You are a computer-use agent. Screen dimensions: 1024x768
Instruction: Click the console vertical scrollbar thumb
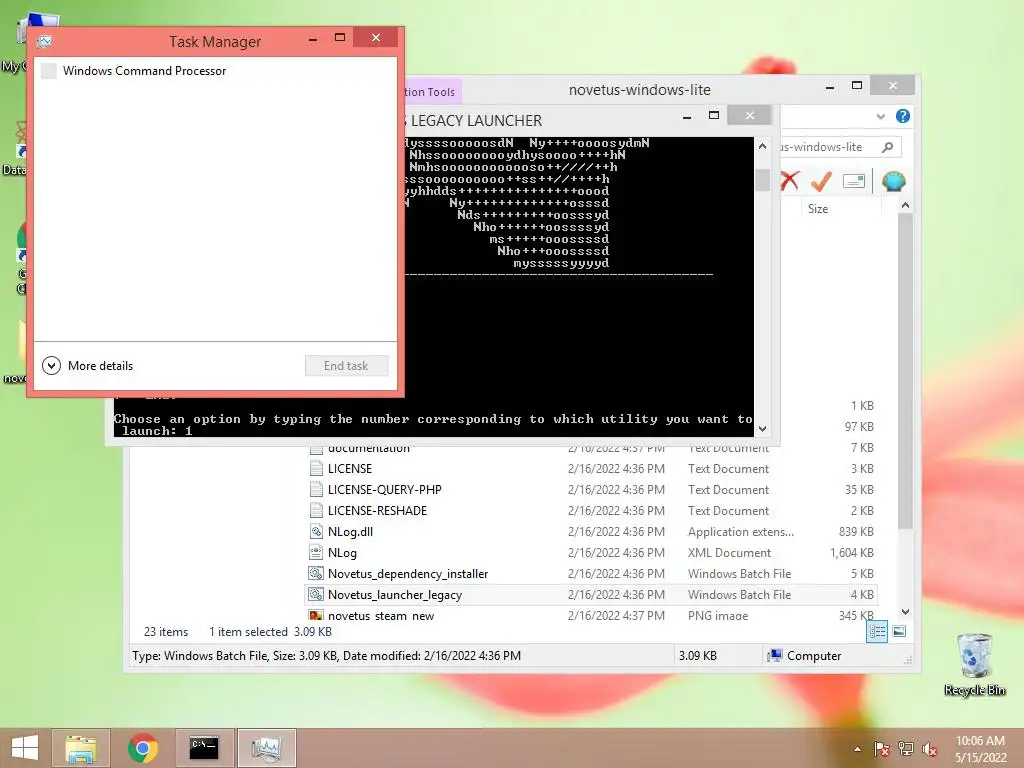pos(762,180)
